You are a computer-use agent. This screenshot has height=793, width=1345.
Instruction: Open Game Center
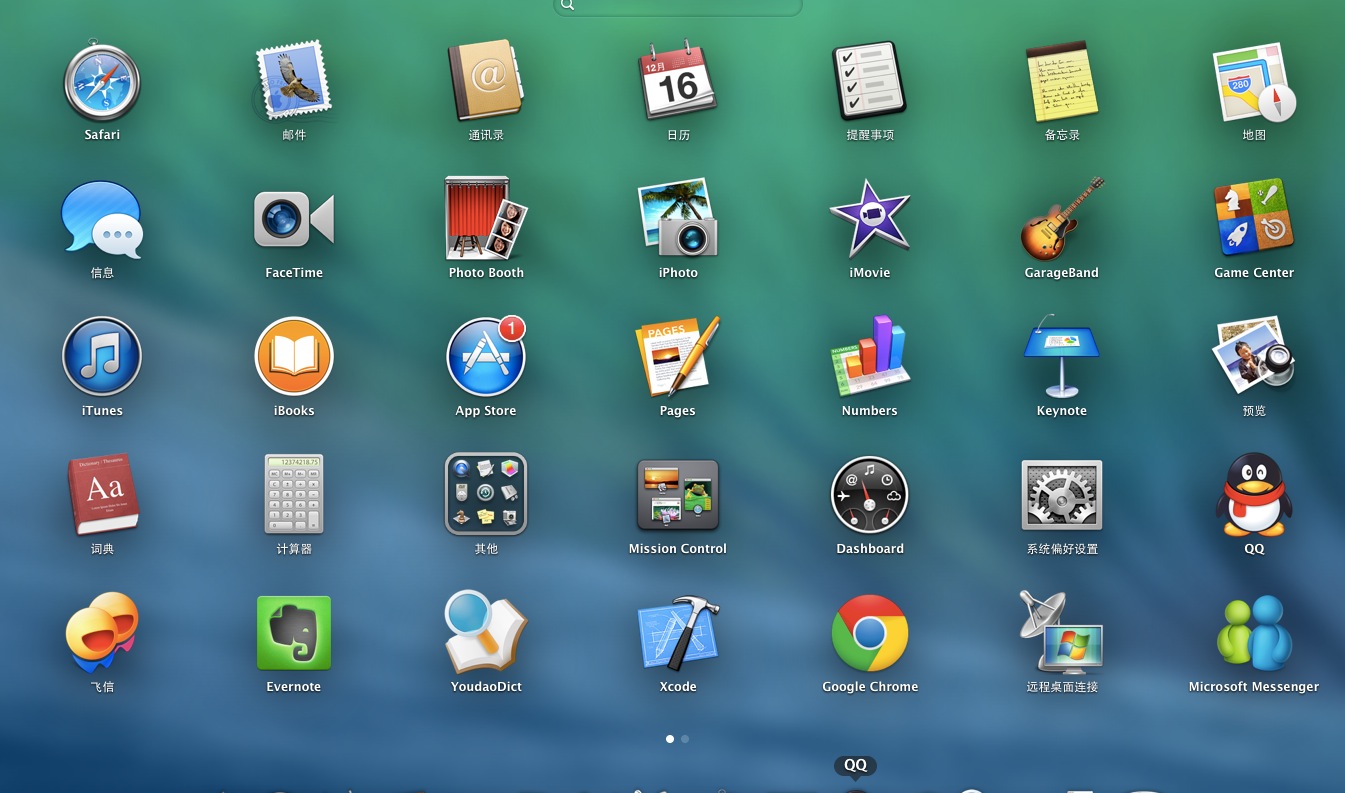click(x=1254, y=219)
